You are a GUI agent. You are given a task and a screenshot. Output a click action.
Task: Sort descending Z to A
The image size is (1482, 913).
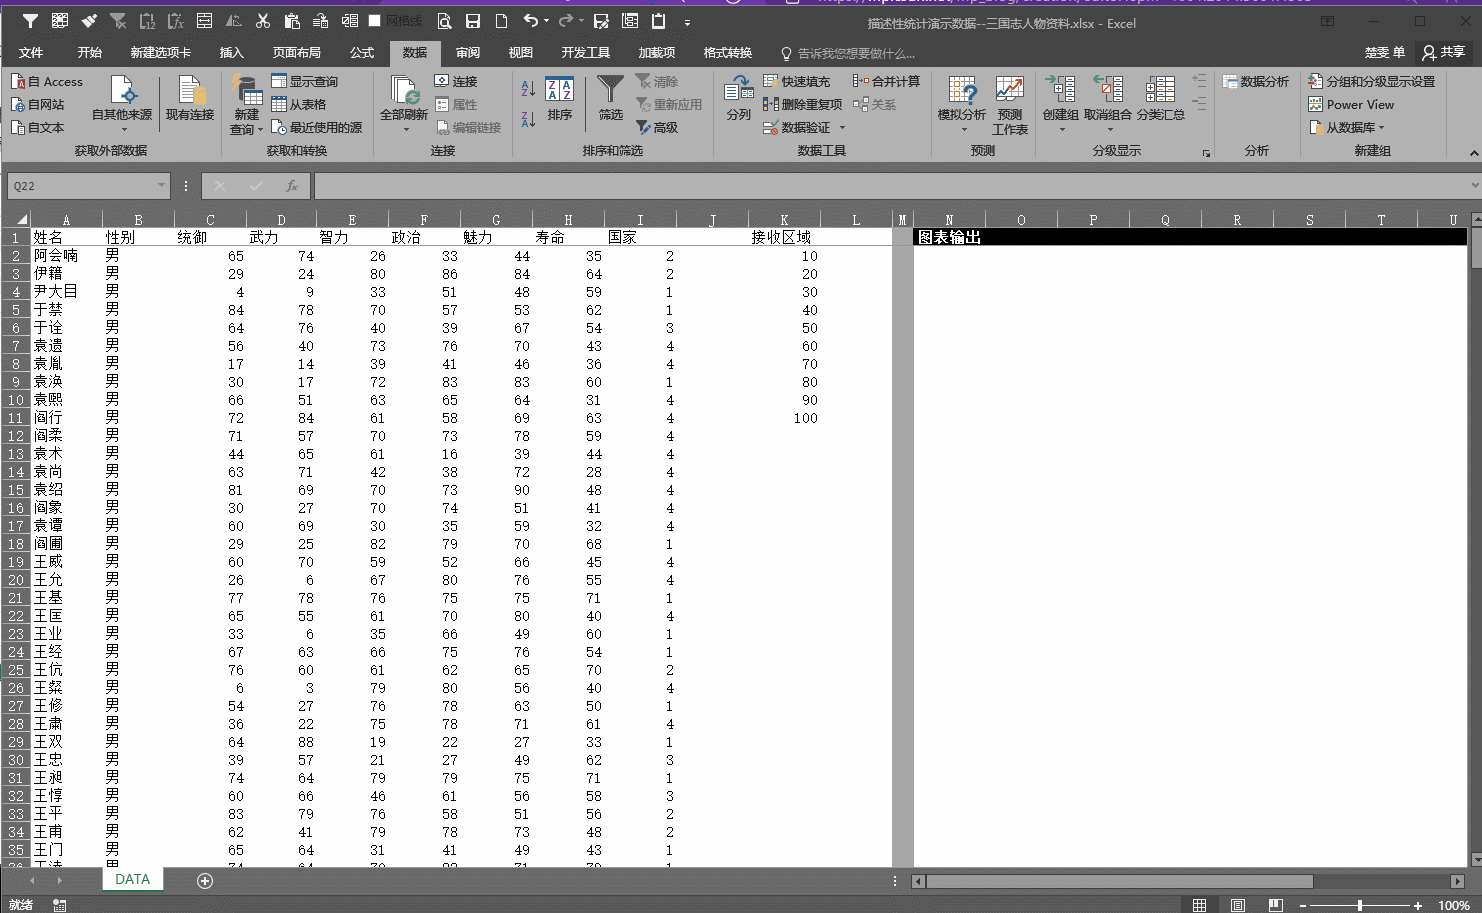click(x=528, y=120)
